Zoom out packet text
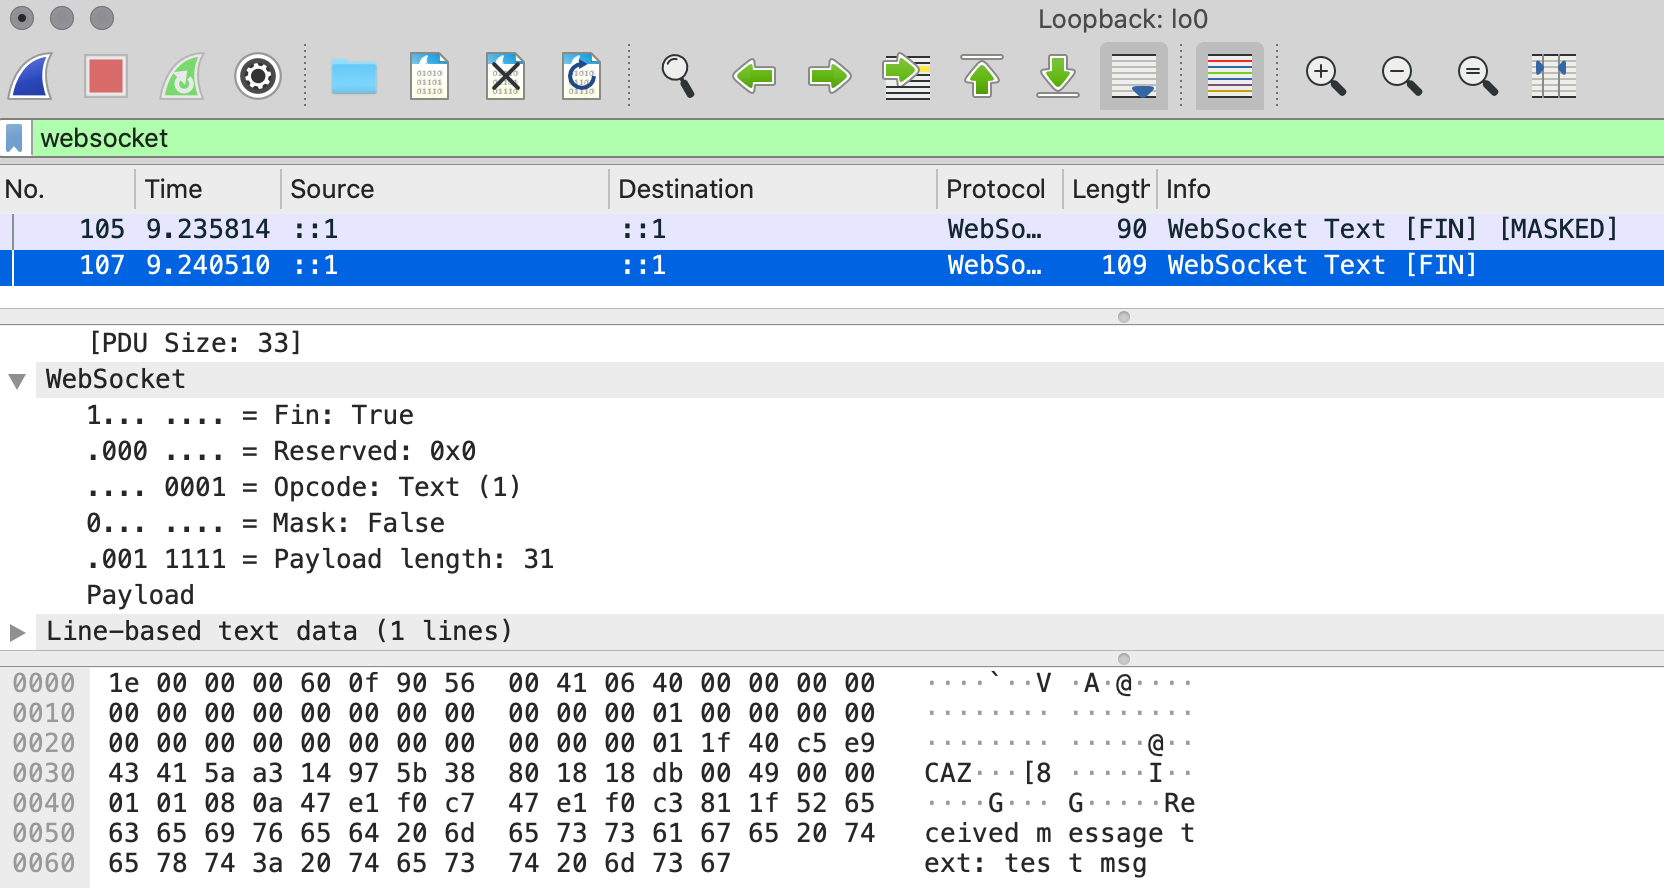The height and width of the screenshot is (888, 1664). point(1402,76)
